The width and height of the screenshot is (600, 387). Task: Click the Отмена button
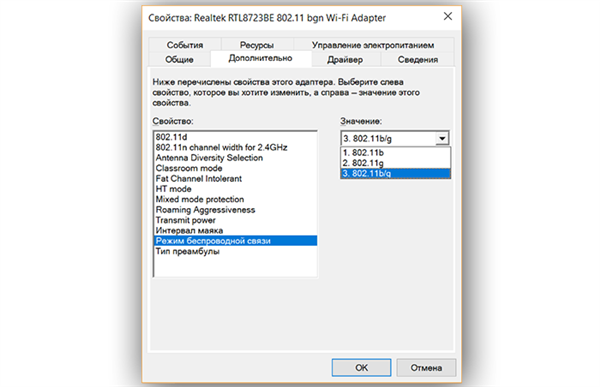click(426, 367)
